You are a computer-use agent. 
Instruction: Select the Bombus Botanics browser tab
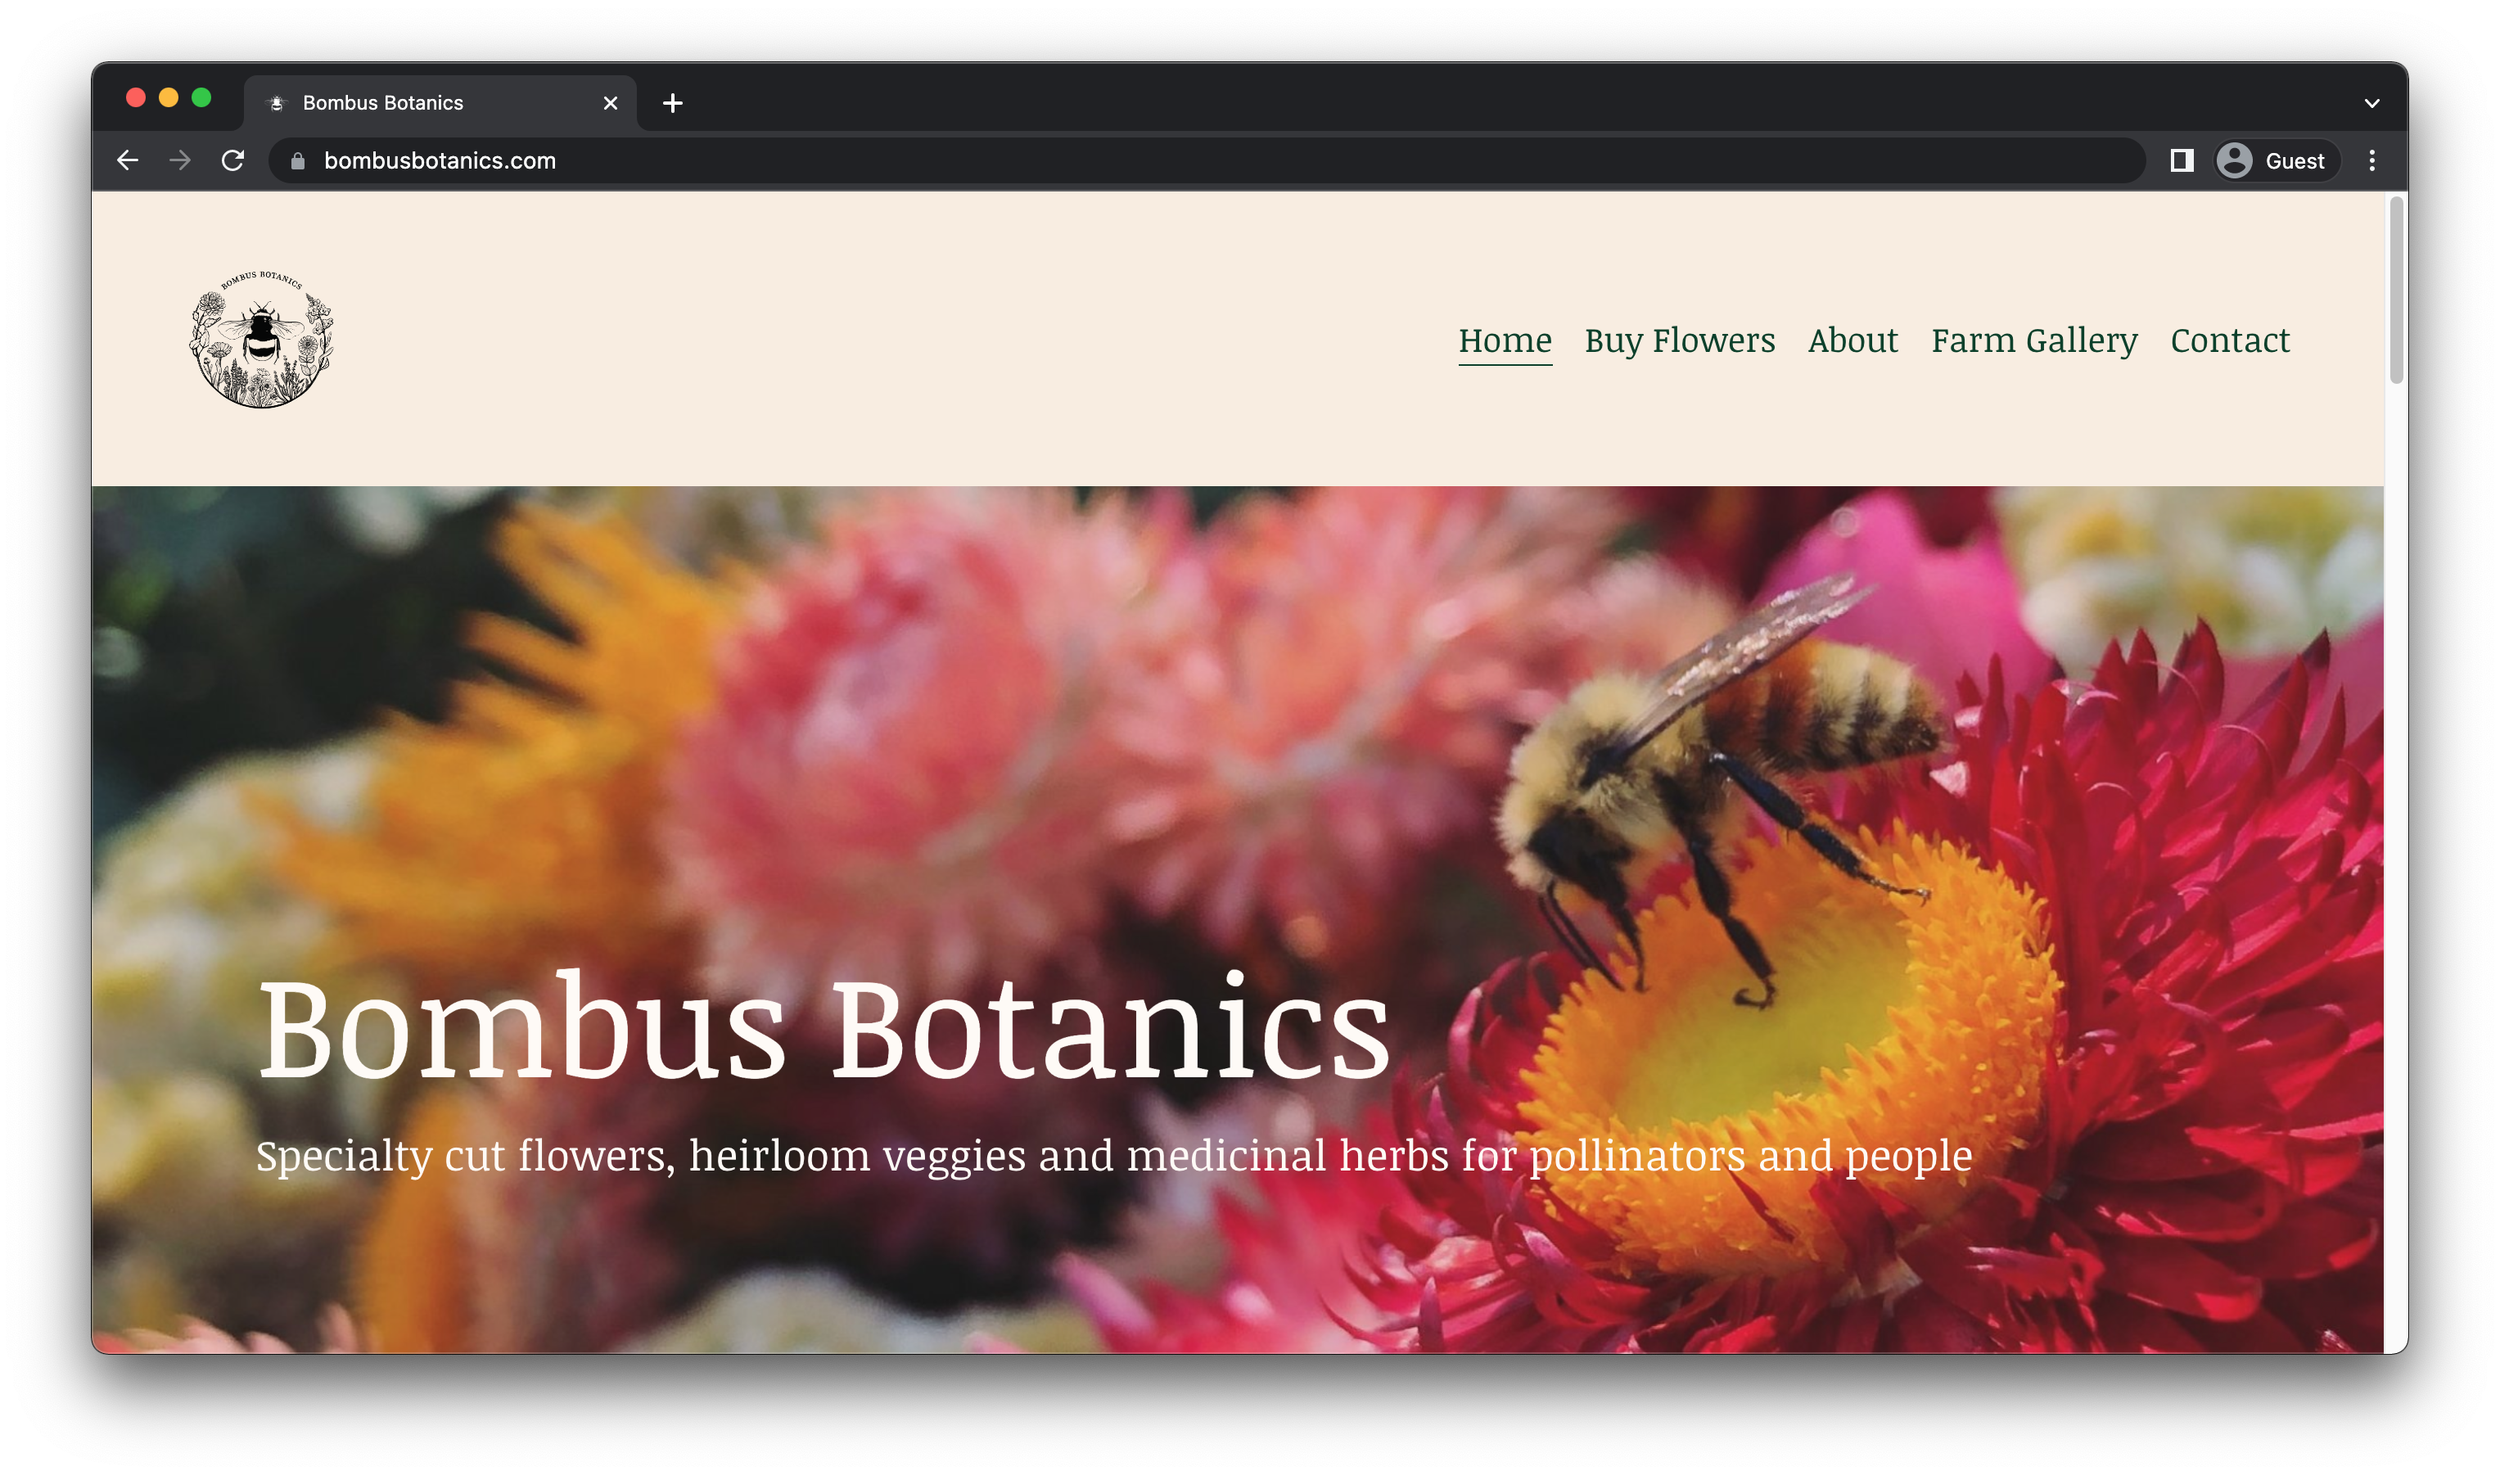(420, 103)
